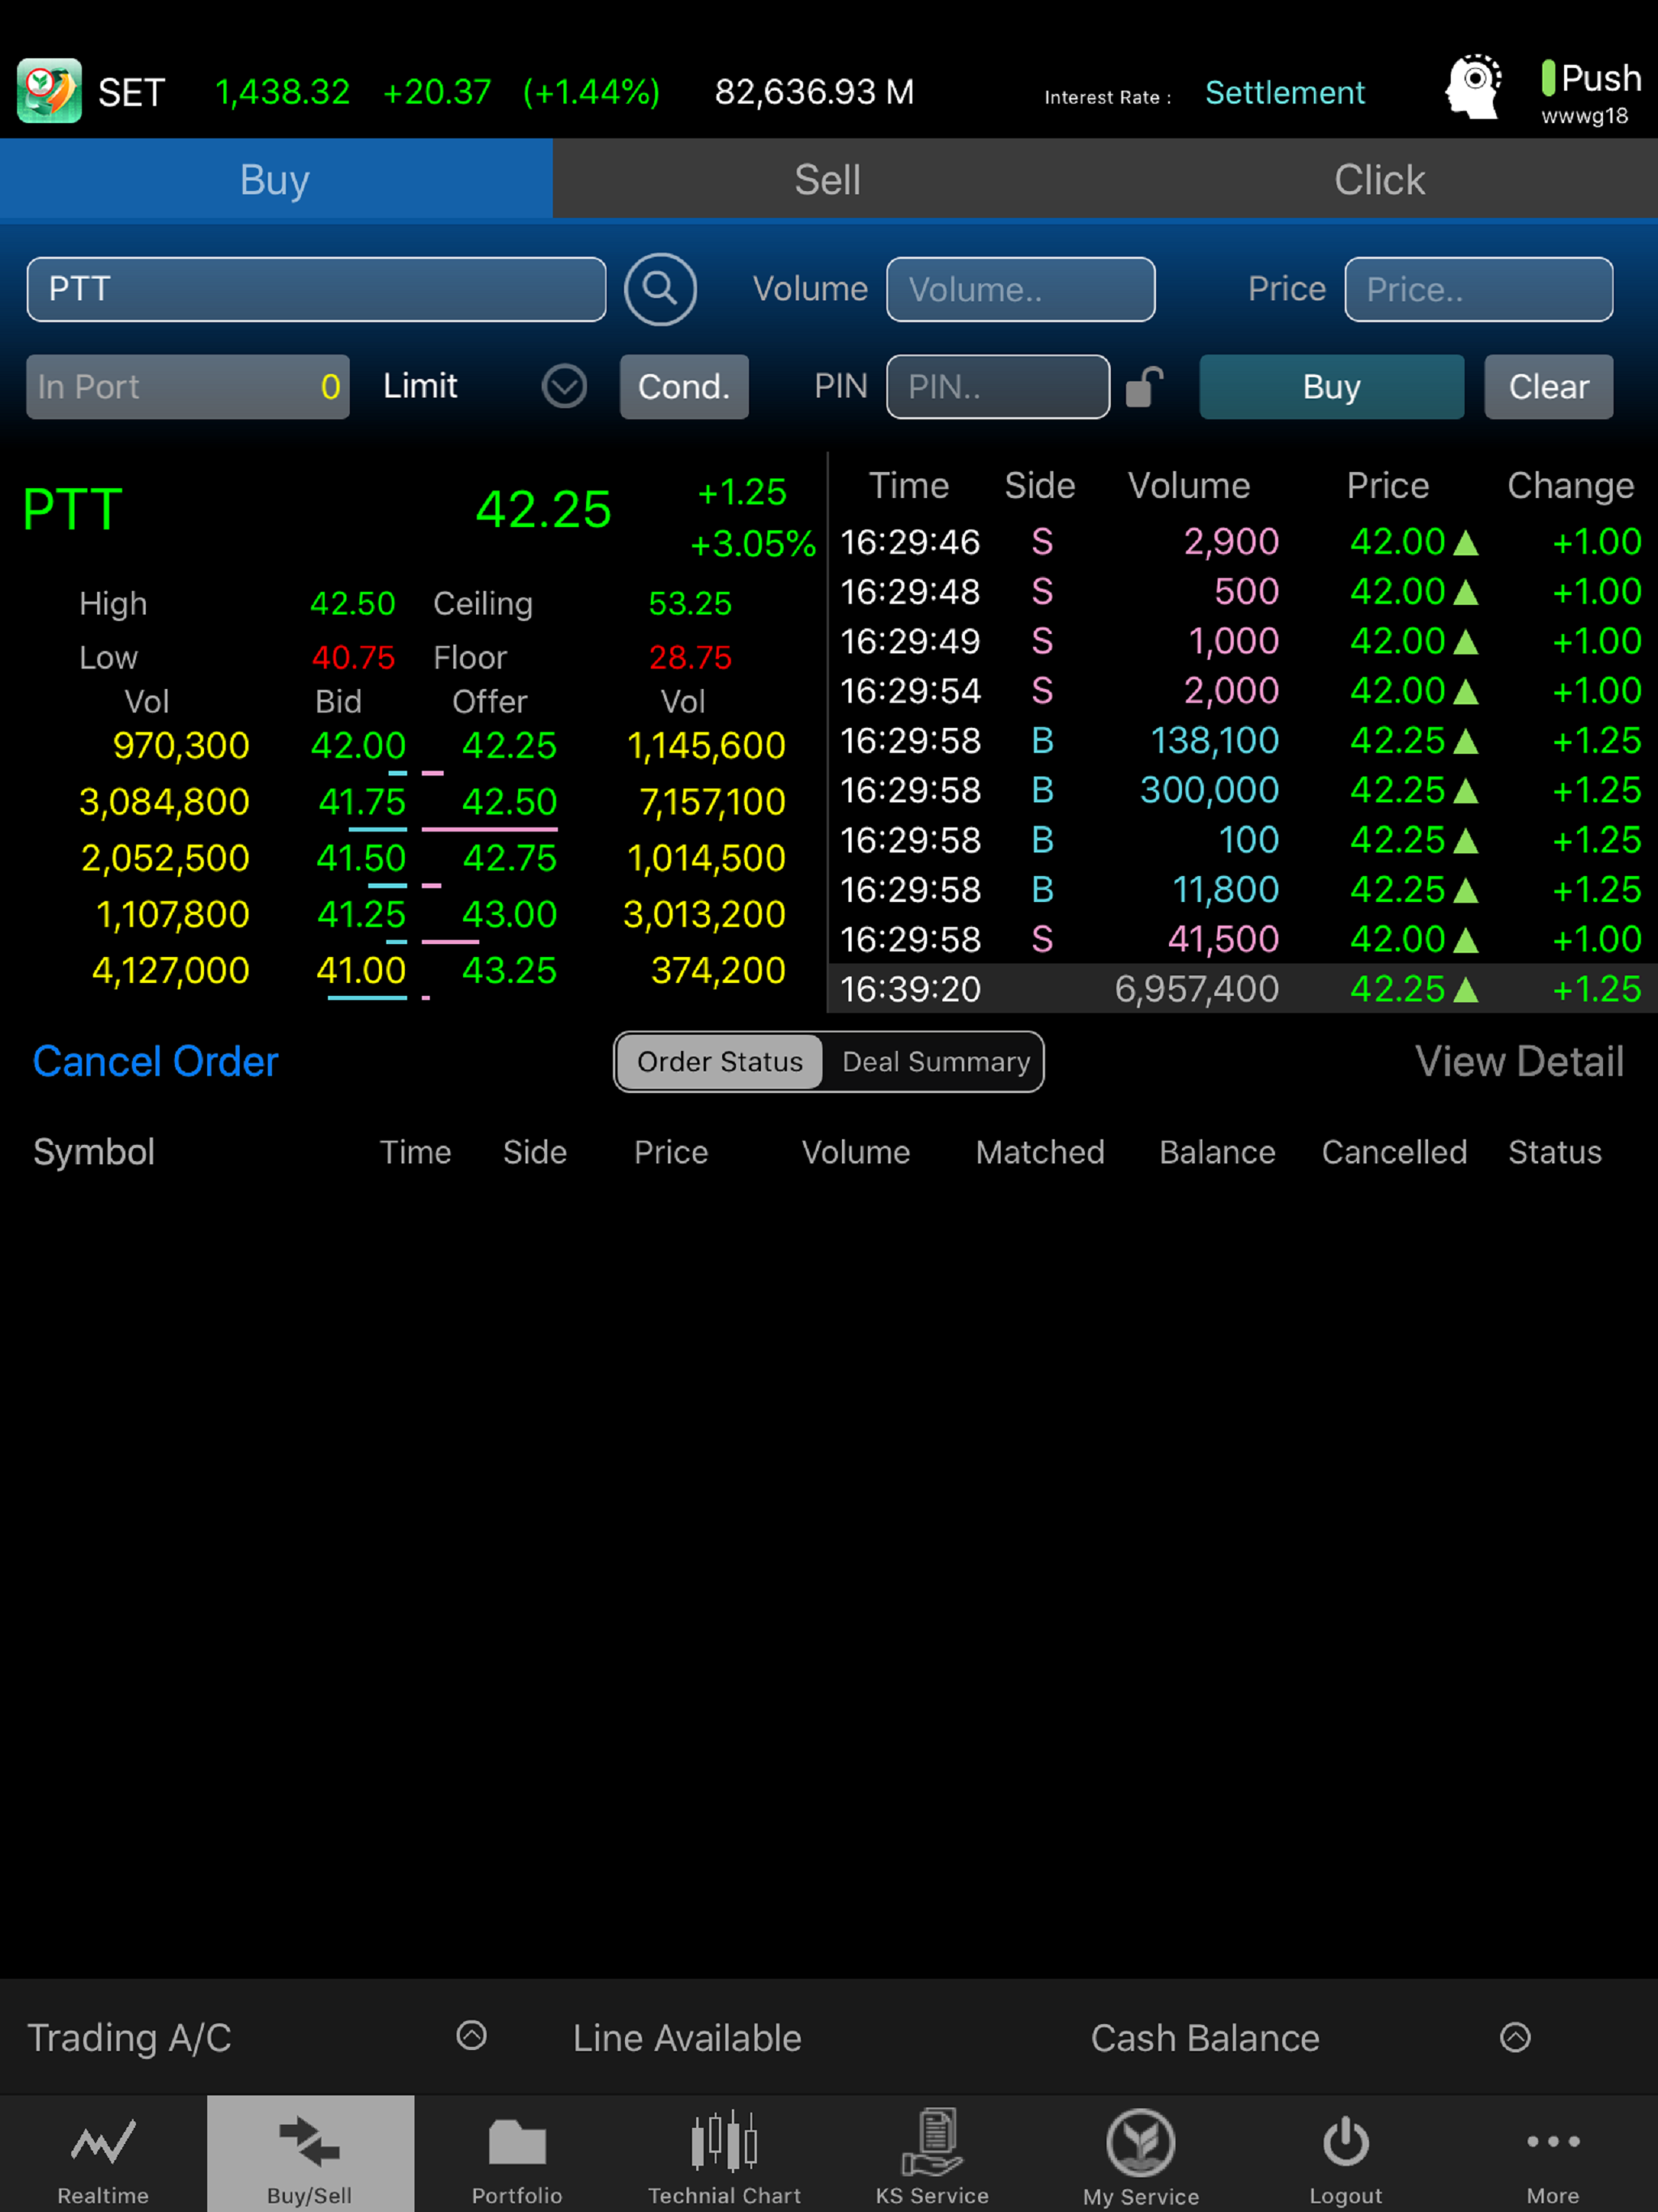The image size is (1658, 2212).
Task: Tap the large PTT ticker name
Action: pos(72,509)
